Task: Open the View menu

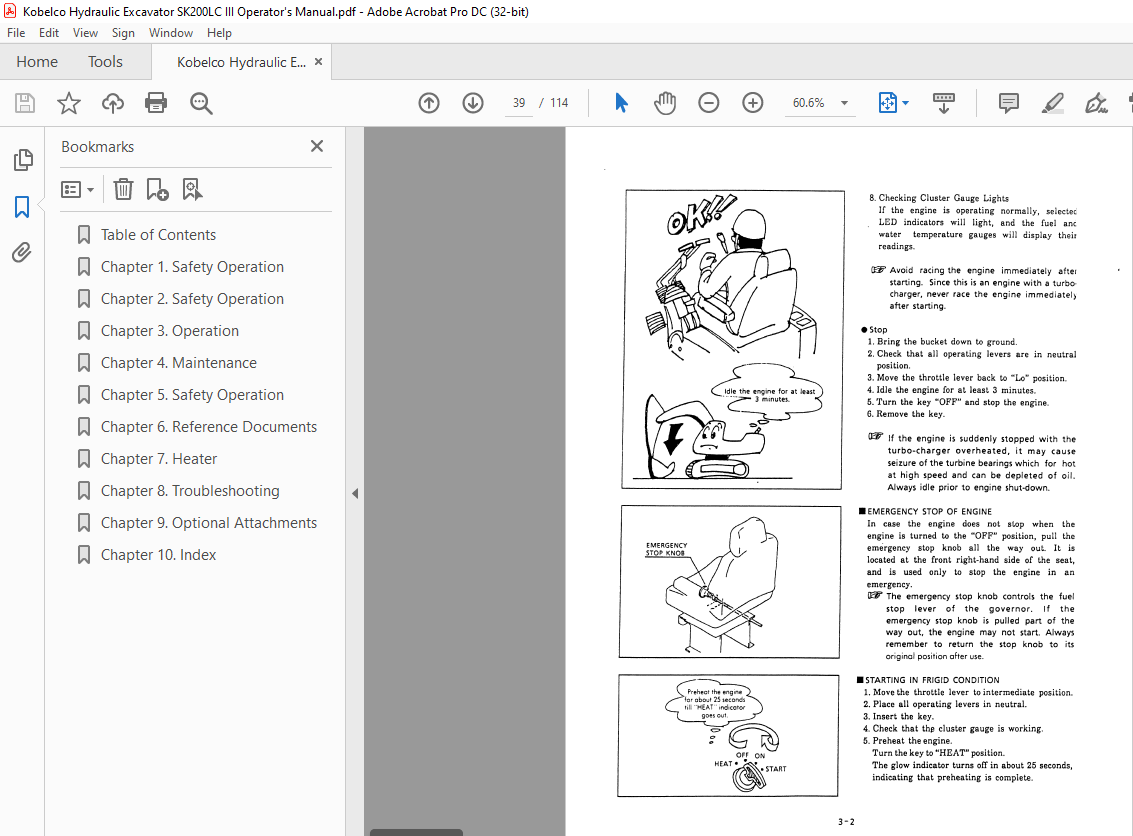Action: click(85, 33)
